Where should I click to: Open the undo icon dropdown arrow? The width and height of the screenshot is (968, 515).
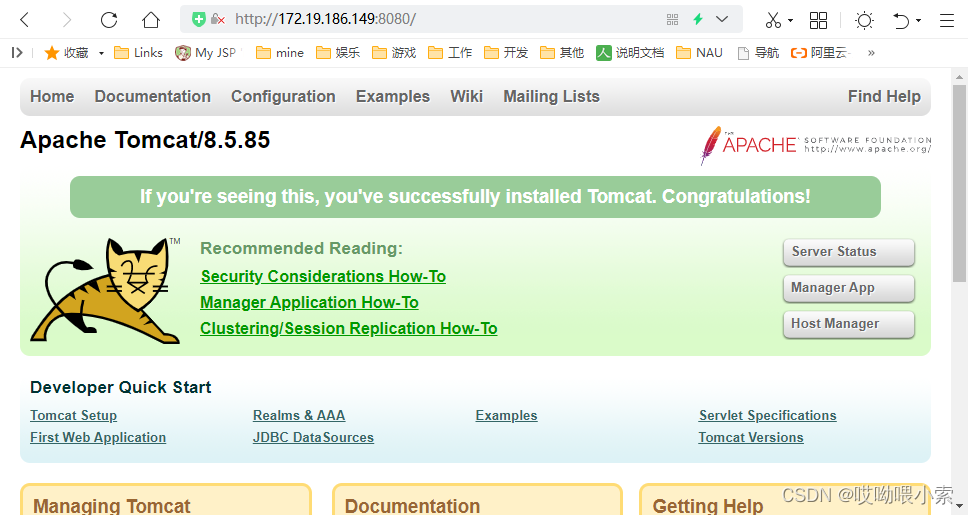[918, 21]
